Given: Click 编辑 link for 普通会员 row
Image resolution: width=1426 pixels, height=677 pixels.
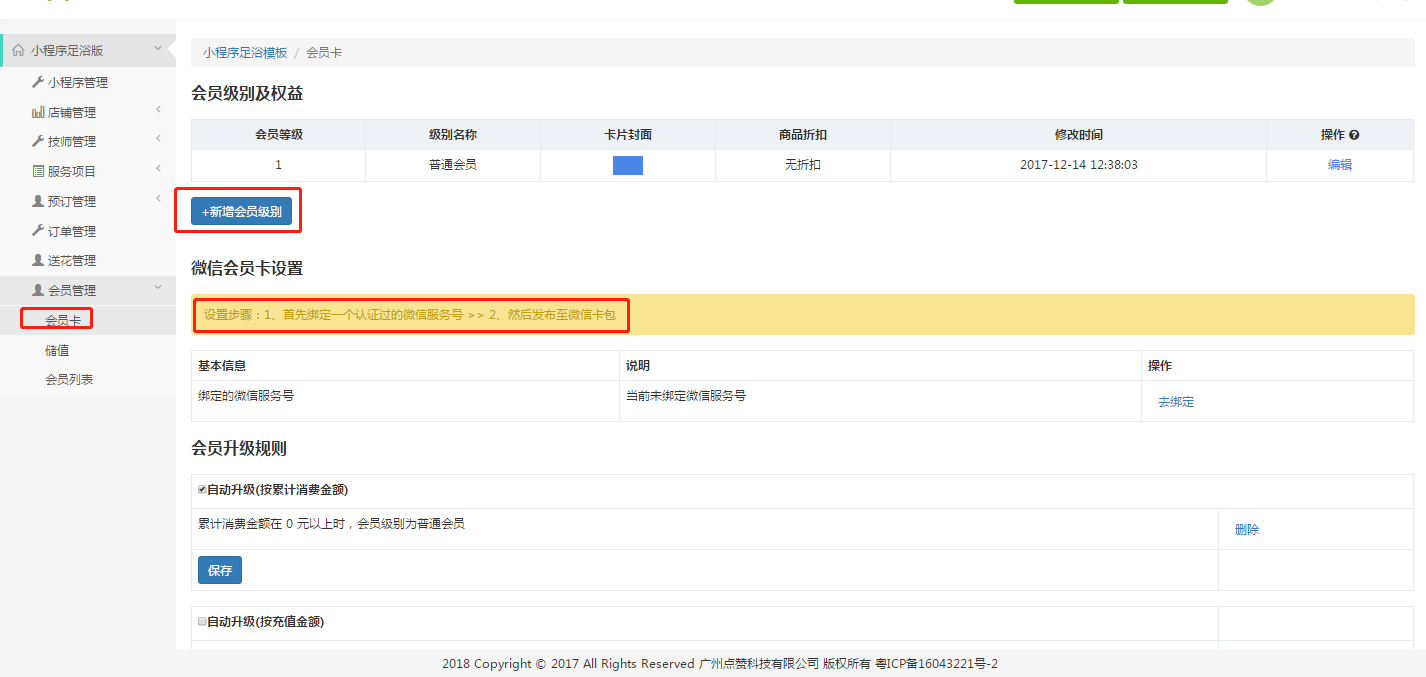Looking at the screenshot, I should [x=1339, y=165].
